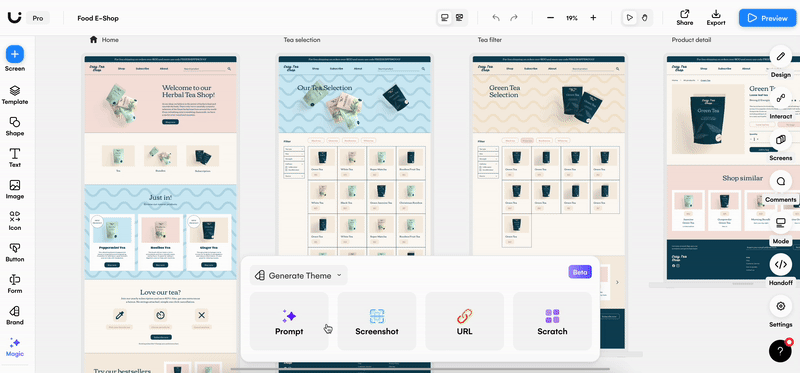The image size is (800, 373).
Task: Open the Pro plan badge menu
Action: point(38,18)
